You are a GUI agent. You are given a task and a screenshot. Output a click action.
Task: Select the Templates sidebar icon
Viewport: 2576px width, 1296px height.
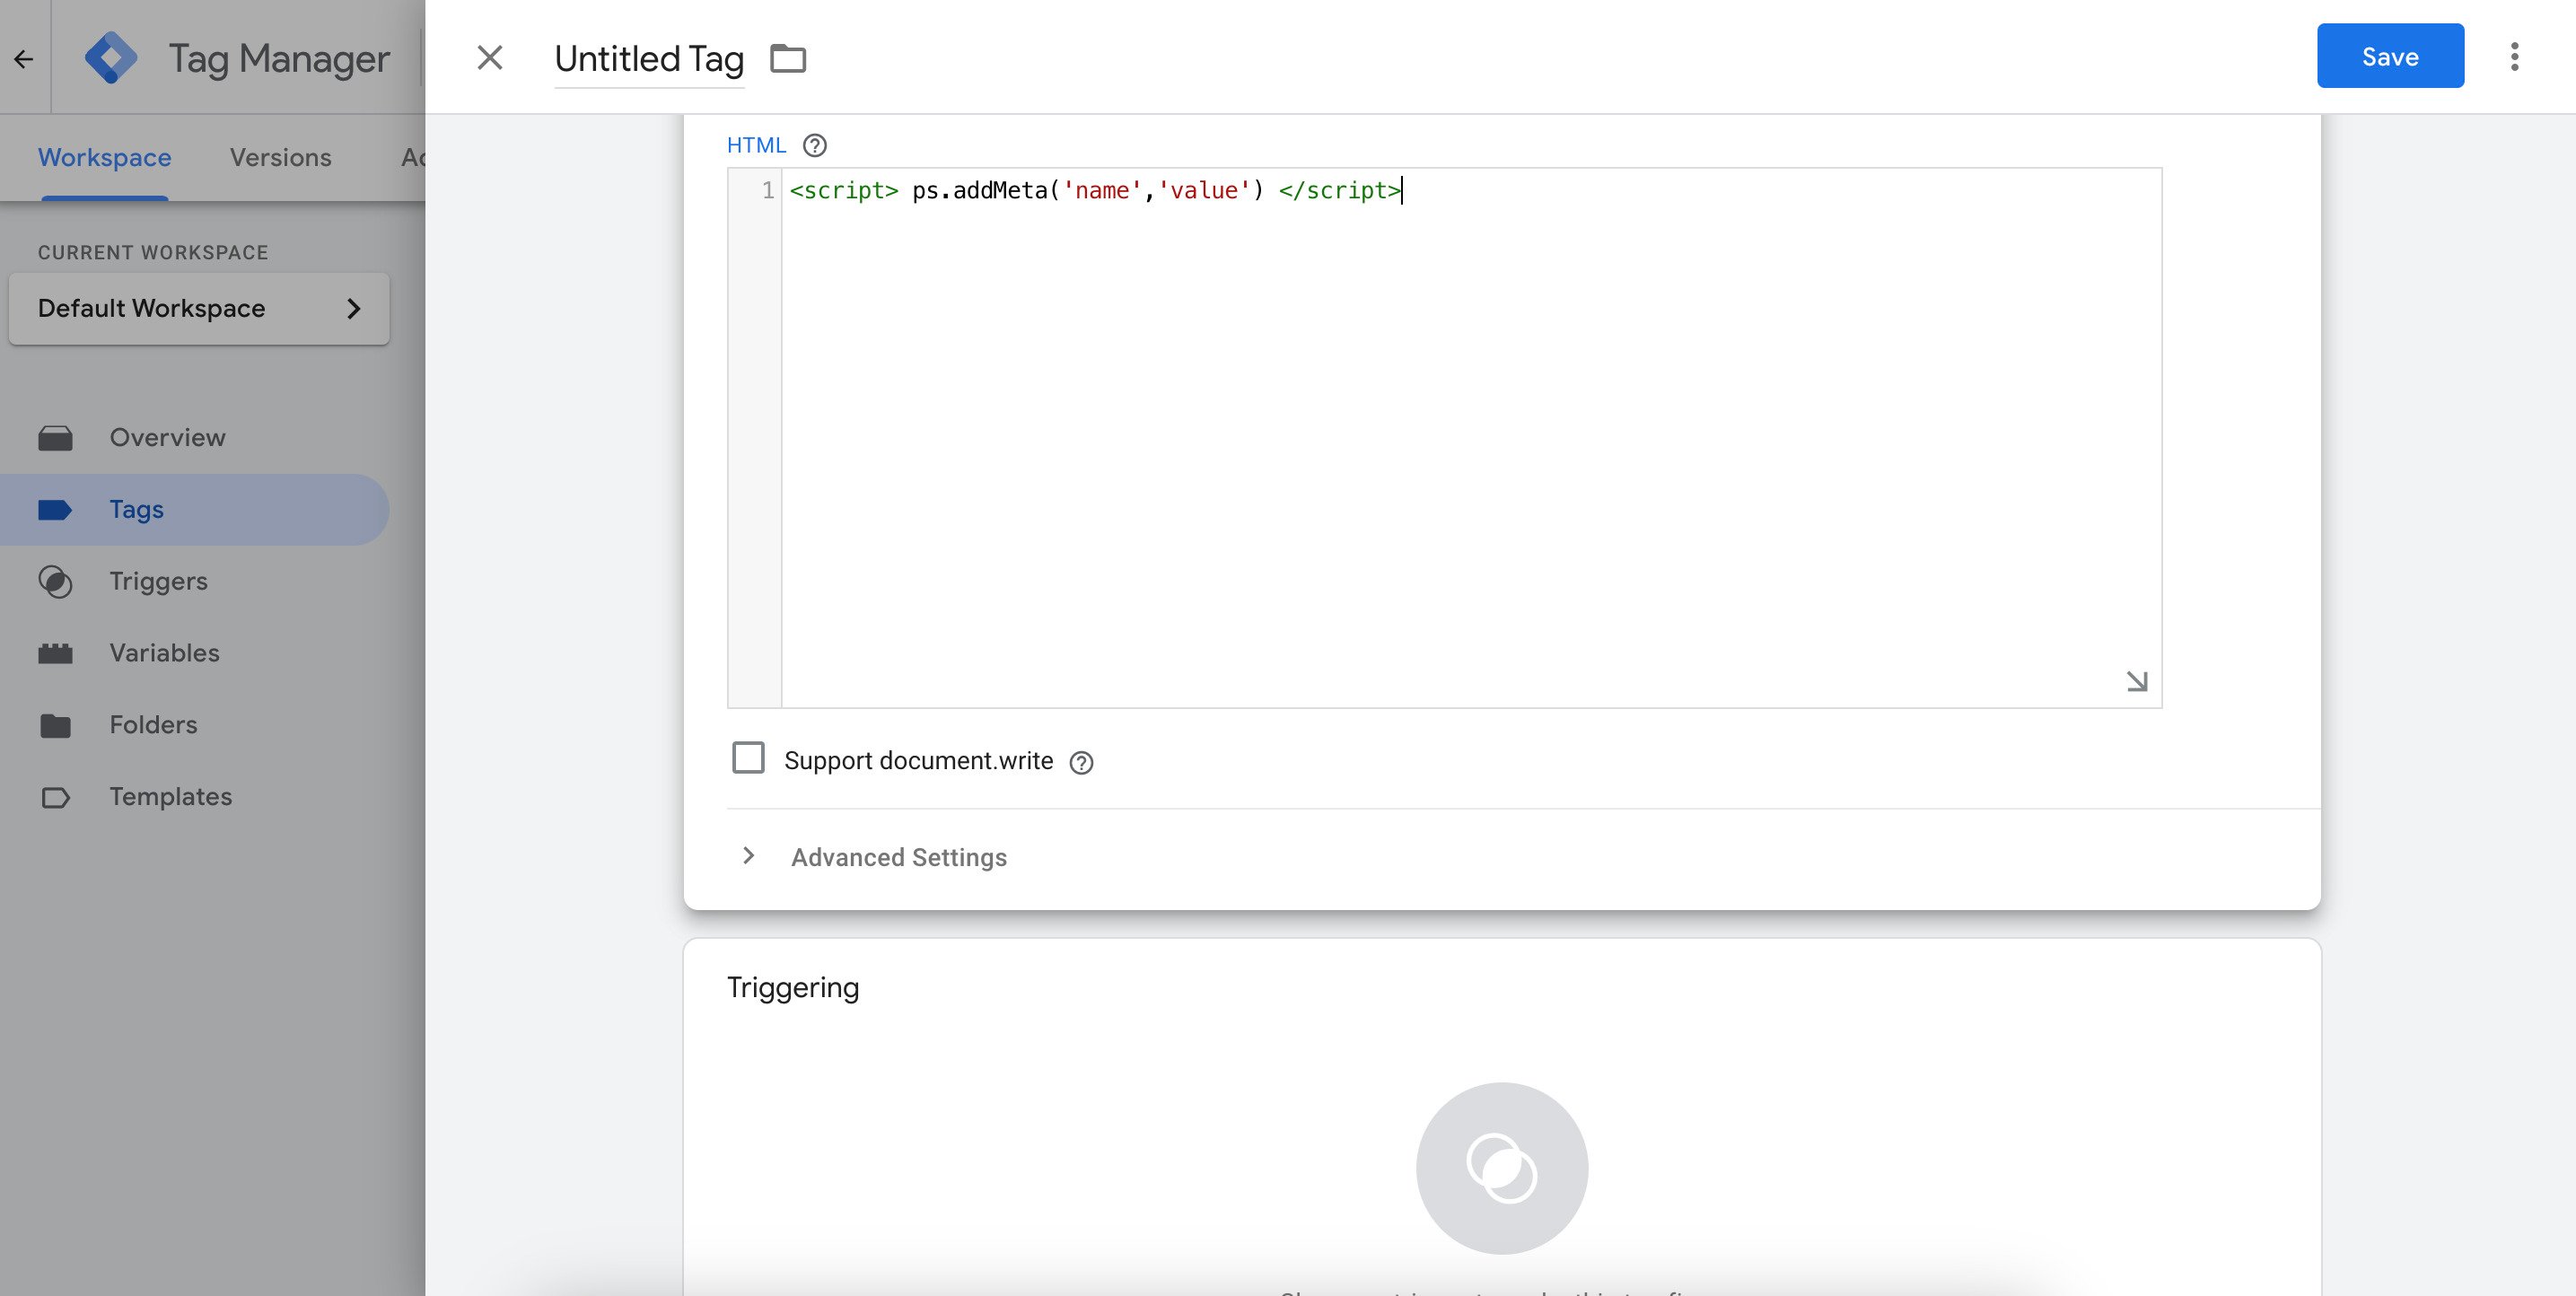click(x=56, y=797)
